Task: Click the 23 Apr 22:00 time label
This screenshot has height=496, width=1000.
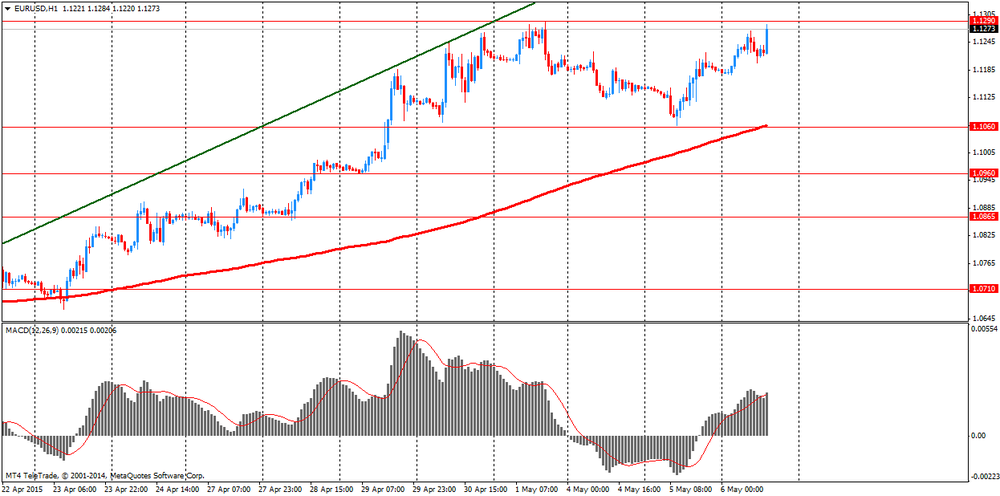Action: (128, 490)
